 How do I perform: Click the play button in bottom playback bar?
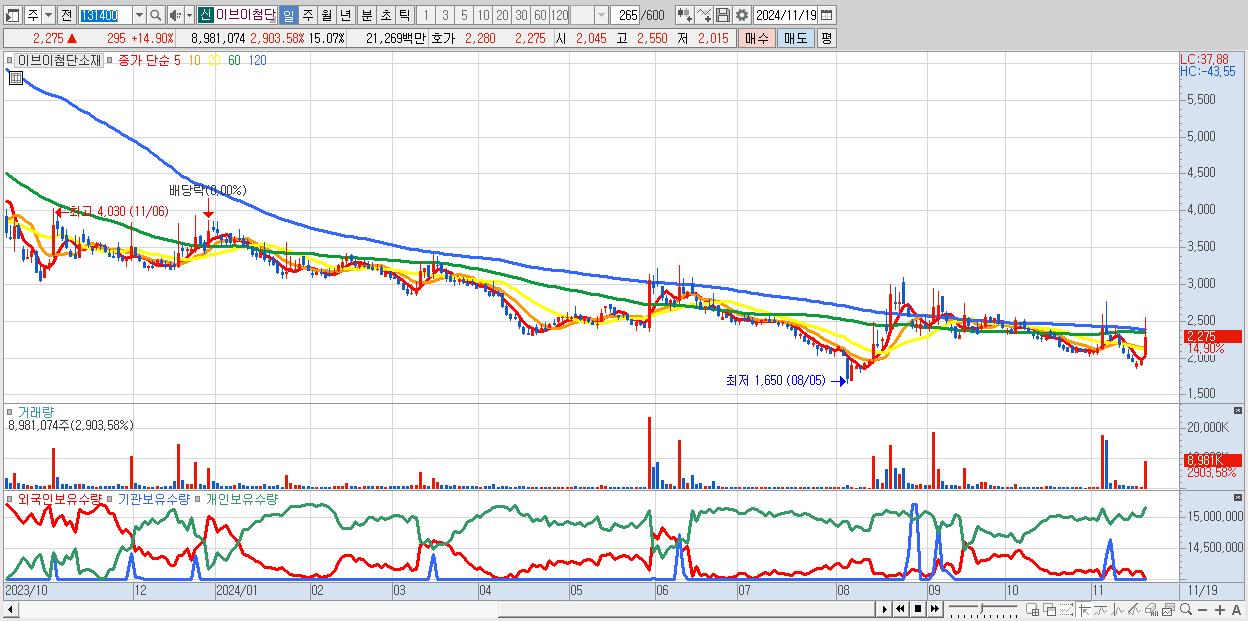(x=884, y=609)
